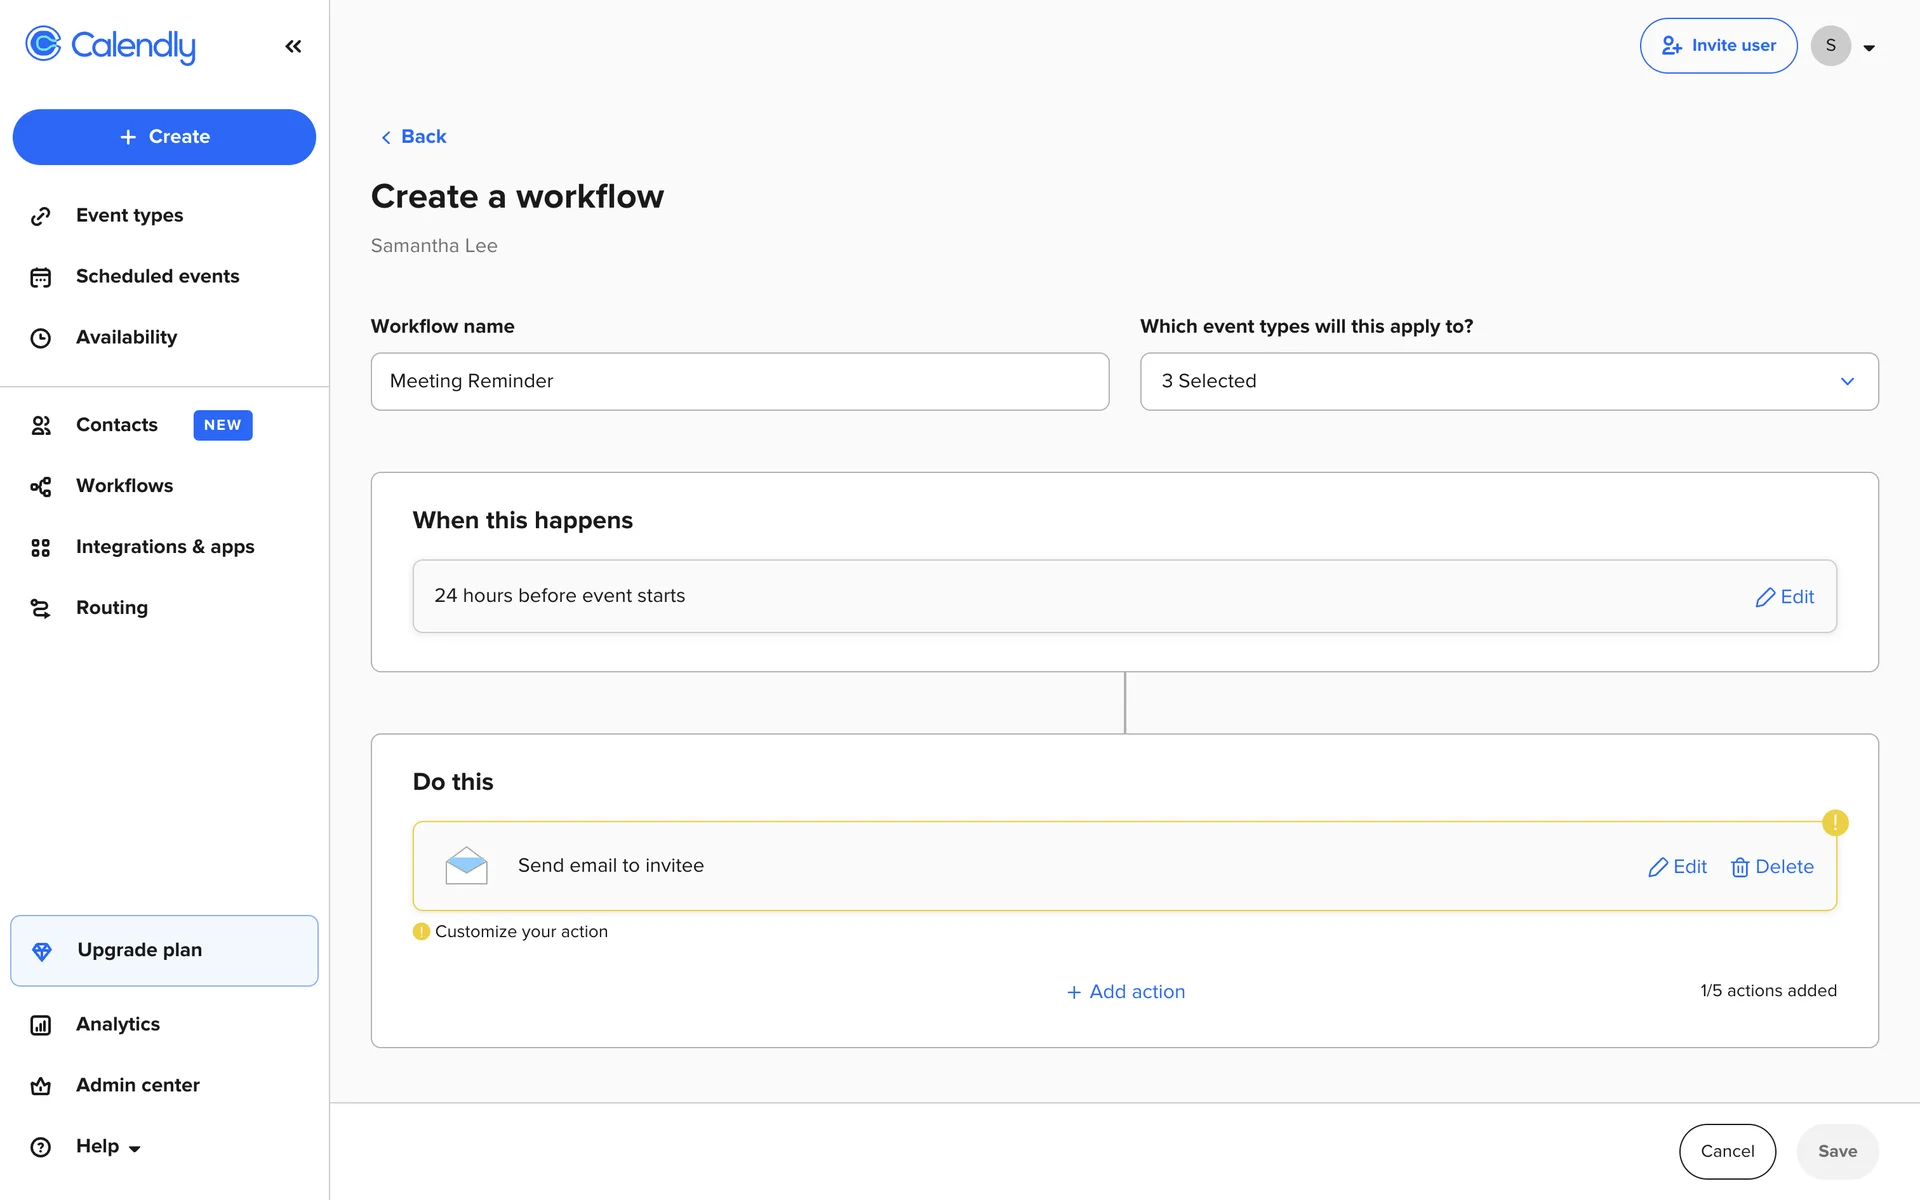Screen dimensions: 1920x1200
Task: Click Add action link
Action: coord(1125,991)
